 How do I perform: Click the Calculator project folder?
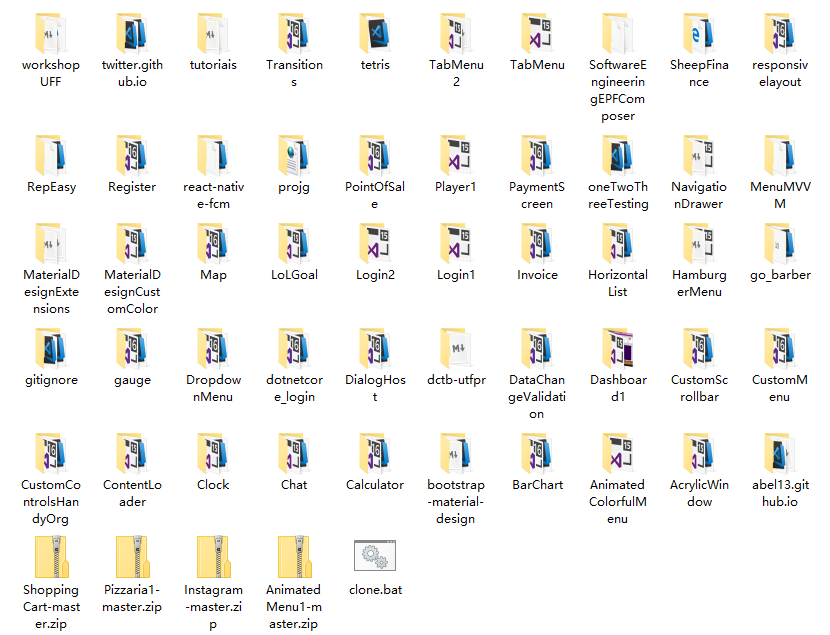coord(375,453)
